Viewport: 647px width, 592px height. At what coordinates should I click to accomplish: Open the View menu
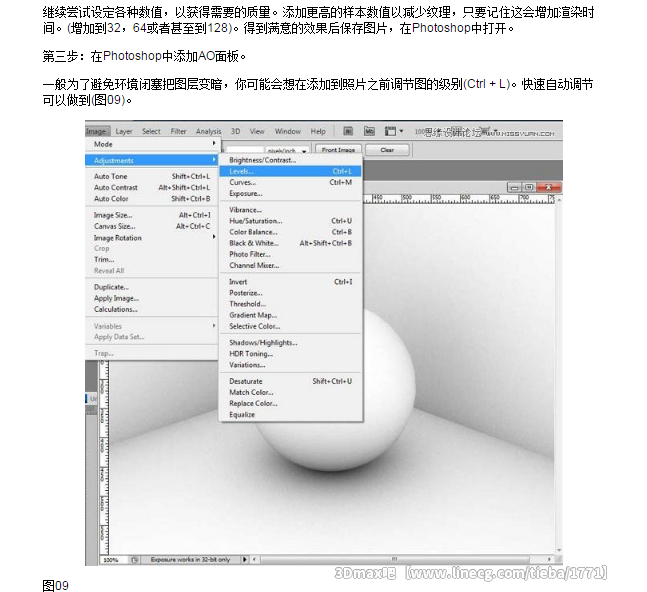(x=257, y=131)
